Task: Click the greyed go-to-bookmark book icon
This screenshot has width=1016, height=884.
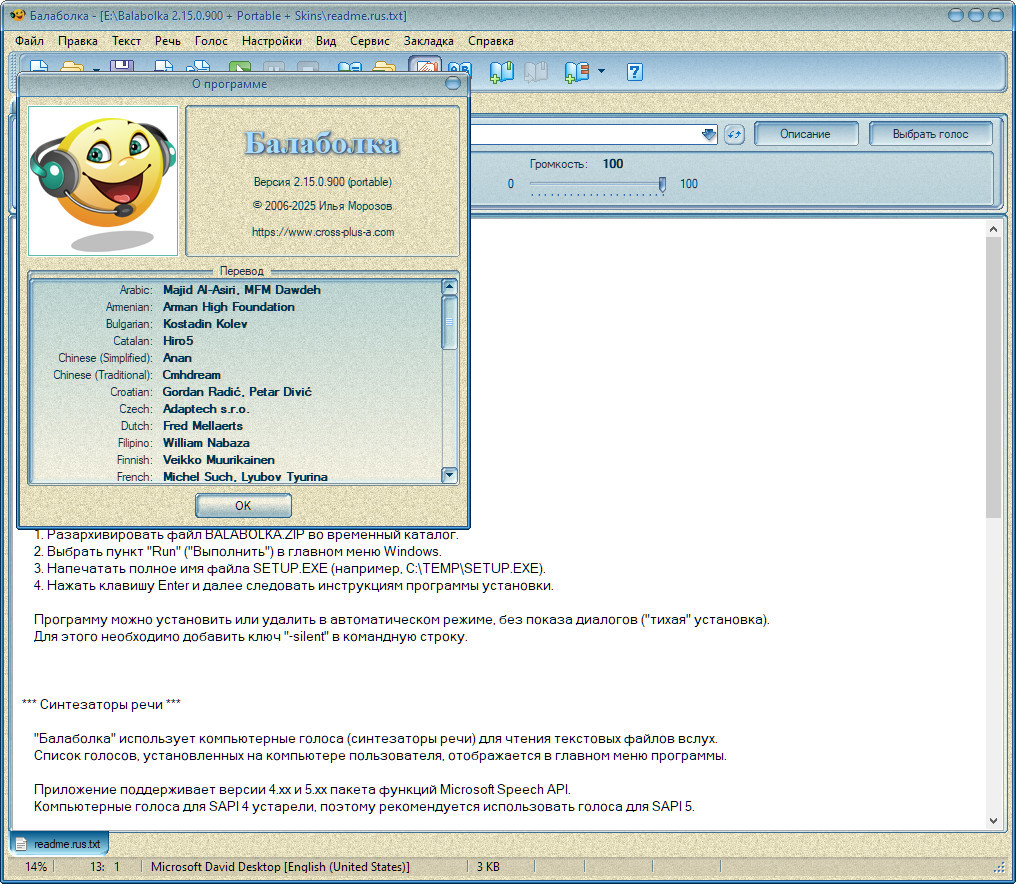Action: click(x=536, y=72)
